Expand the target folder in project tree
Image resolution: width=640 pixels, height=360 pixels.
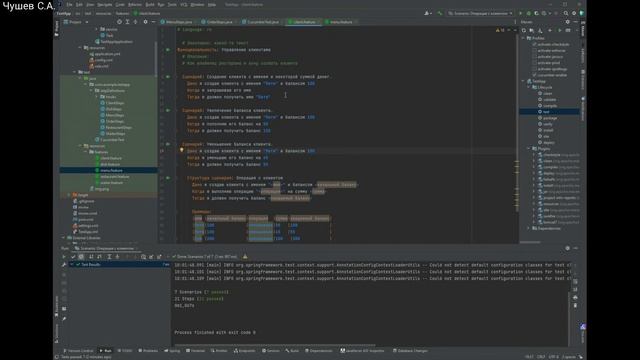coord(69,195)
